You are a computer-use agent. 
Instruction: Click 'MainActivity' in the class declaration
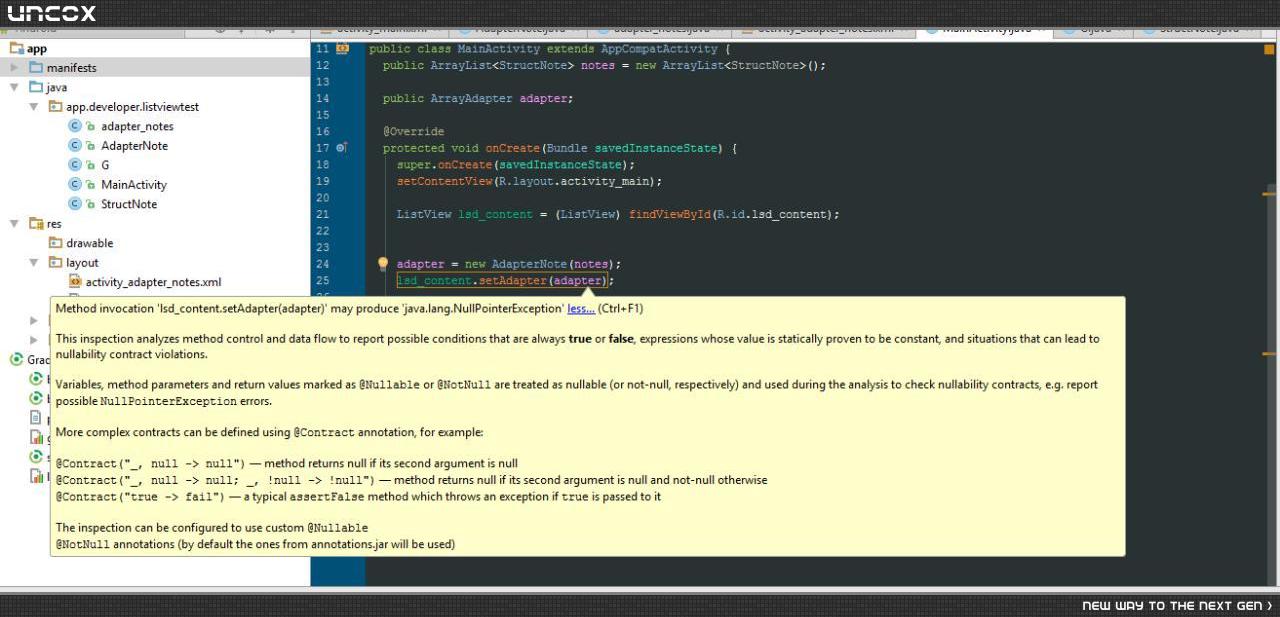click(x=498, y=49)
